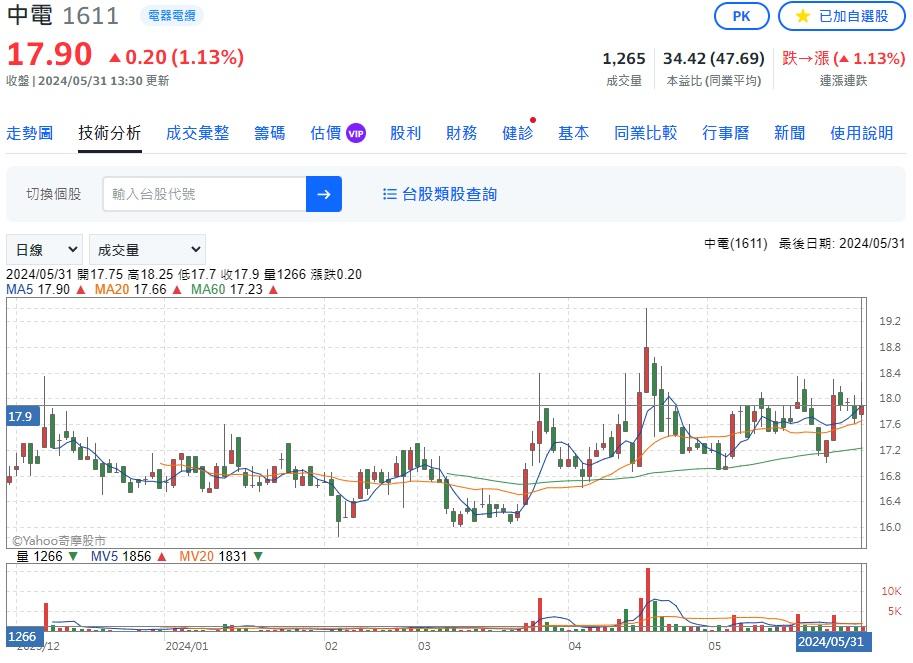Switch to the 同業比較 tab
Image resolution: width=913 pixels, height=663 pixels.
tap(645, 133)
